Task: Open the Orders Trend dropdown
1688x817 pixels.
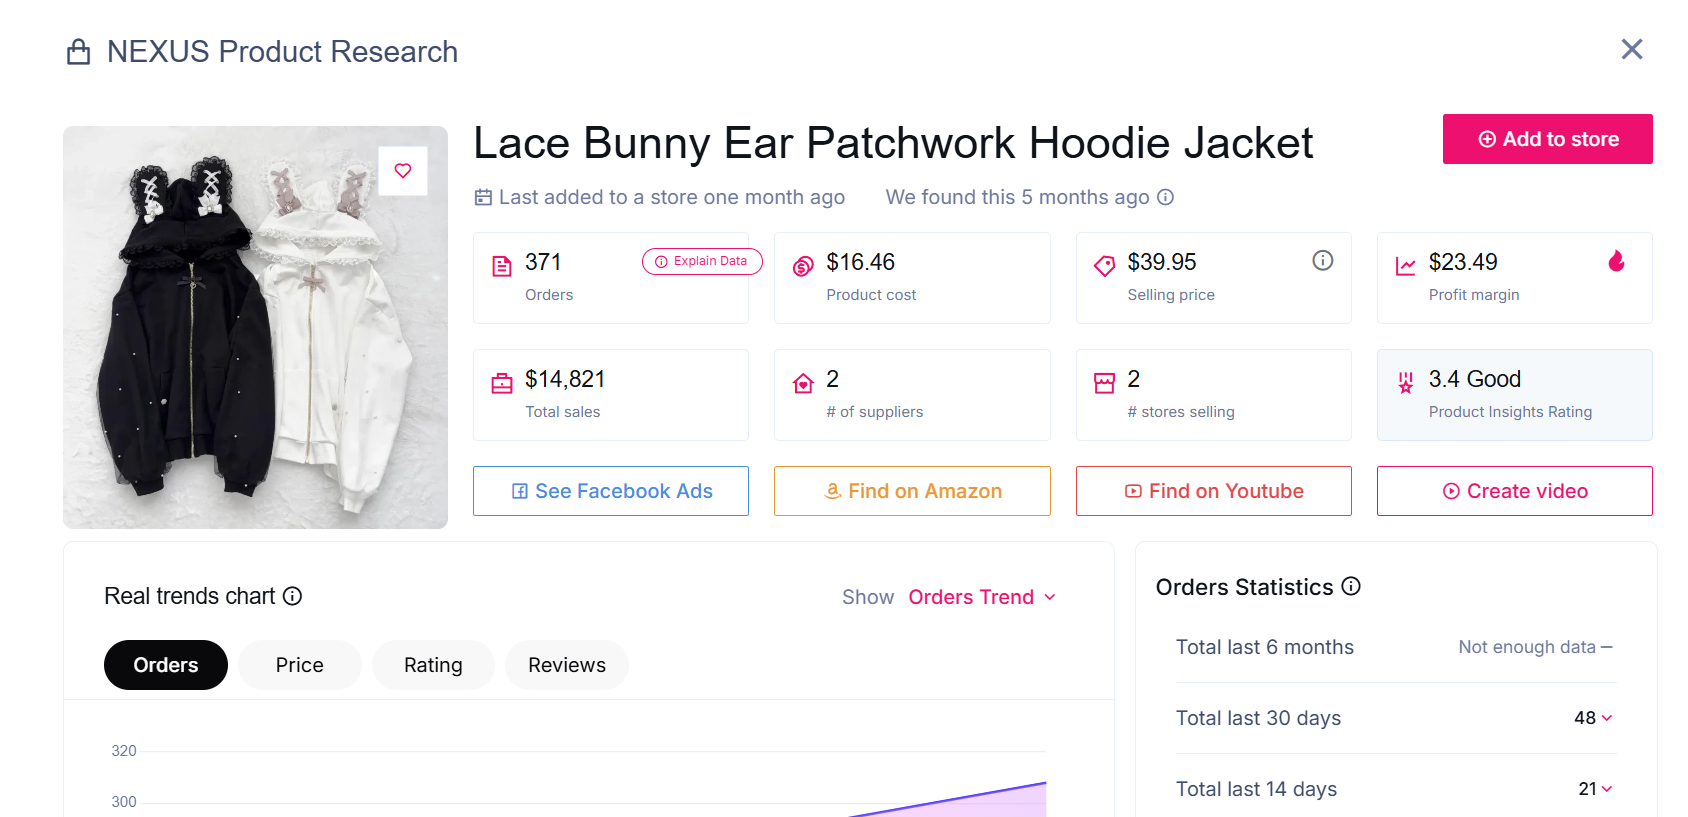Action: point(982,597)
